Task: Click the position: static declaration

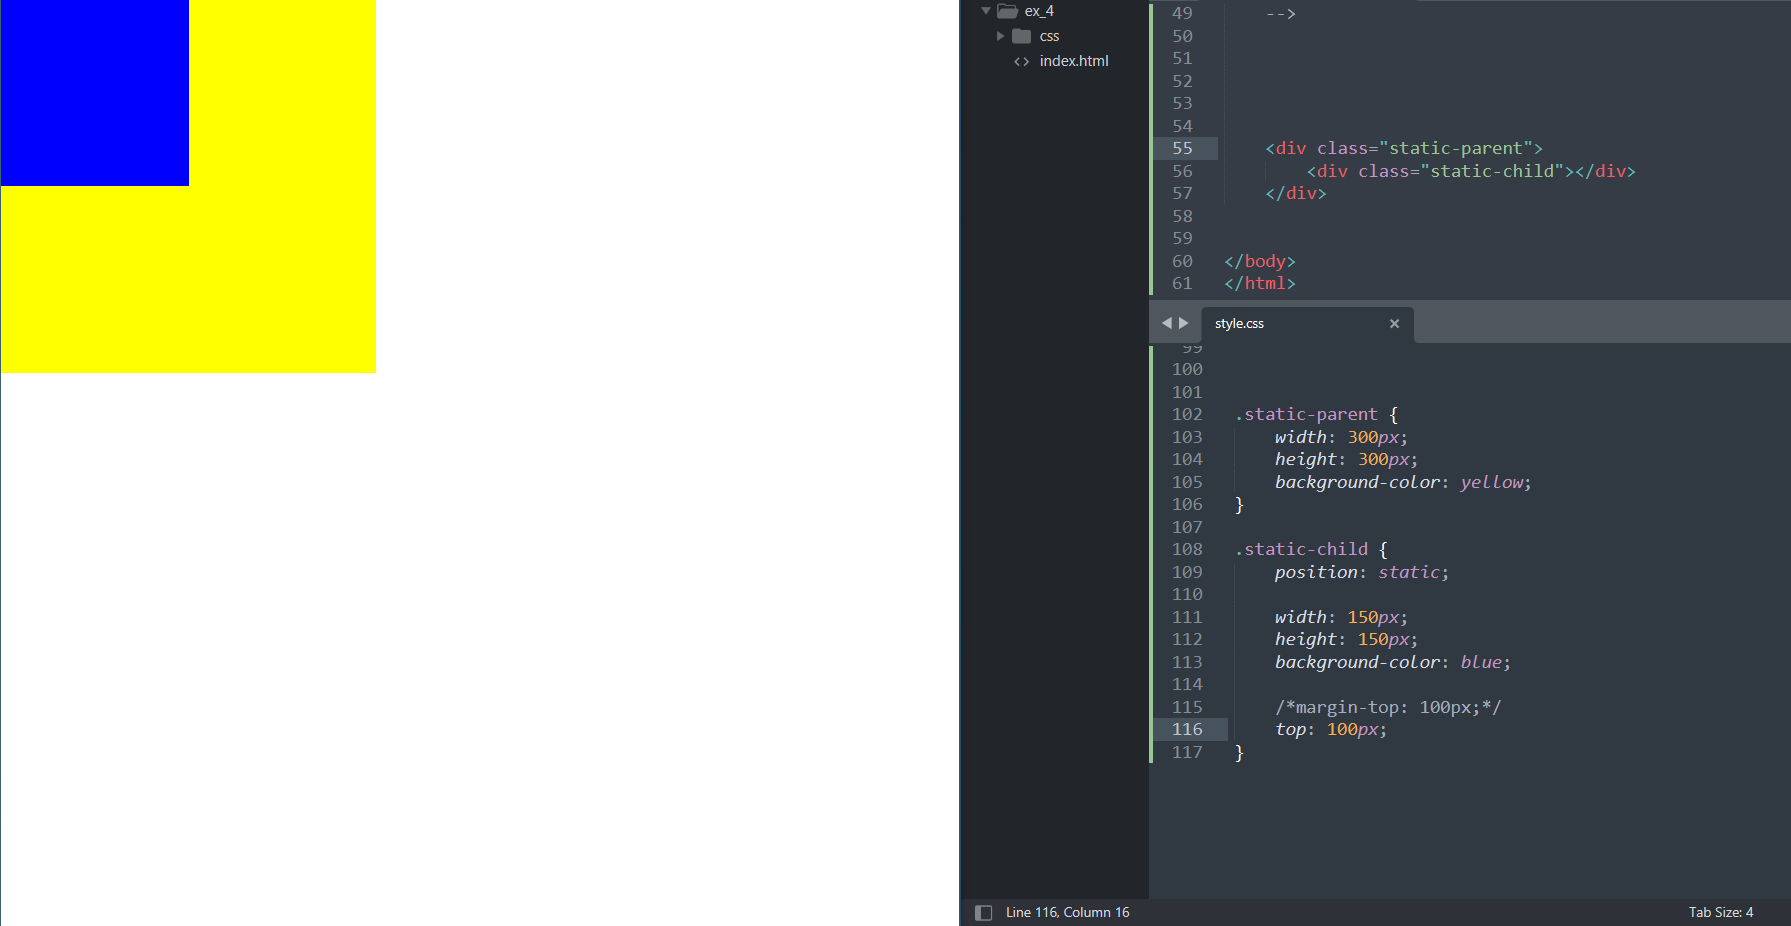Action: (x=1361, y=572)
